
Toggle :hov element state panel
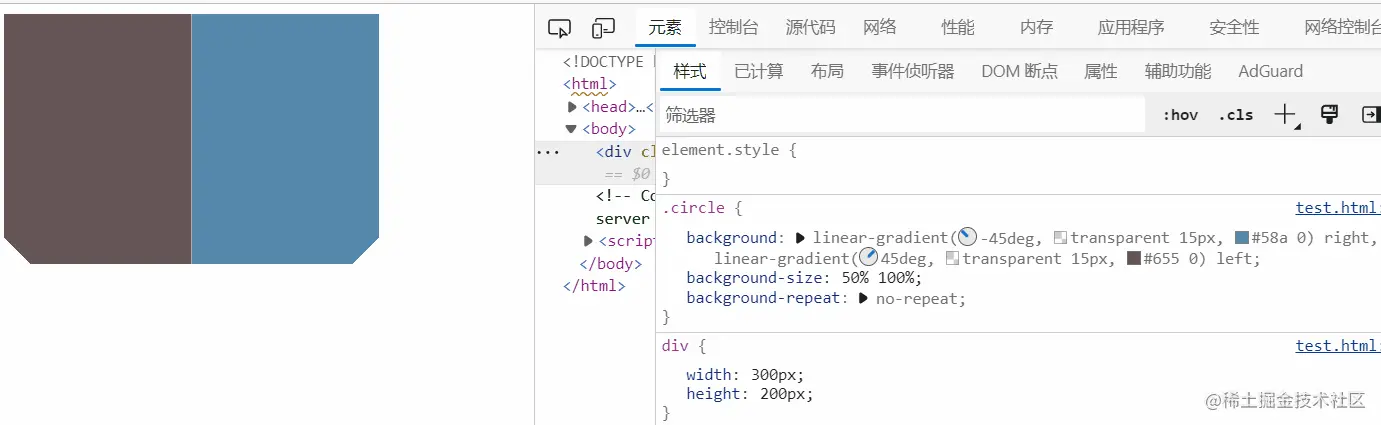(1180, 115)
